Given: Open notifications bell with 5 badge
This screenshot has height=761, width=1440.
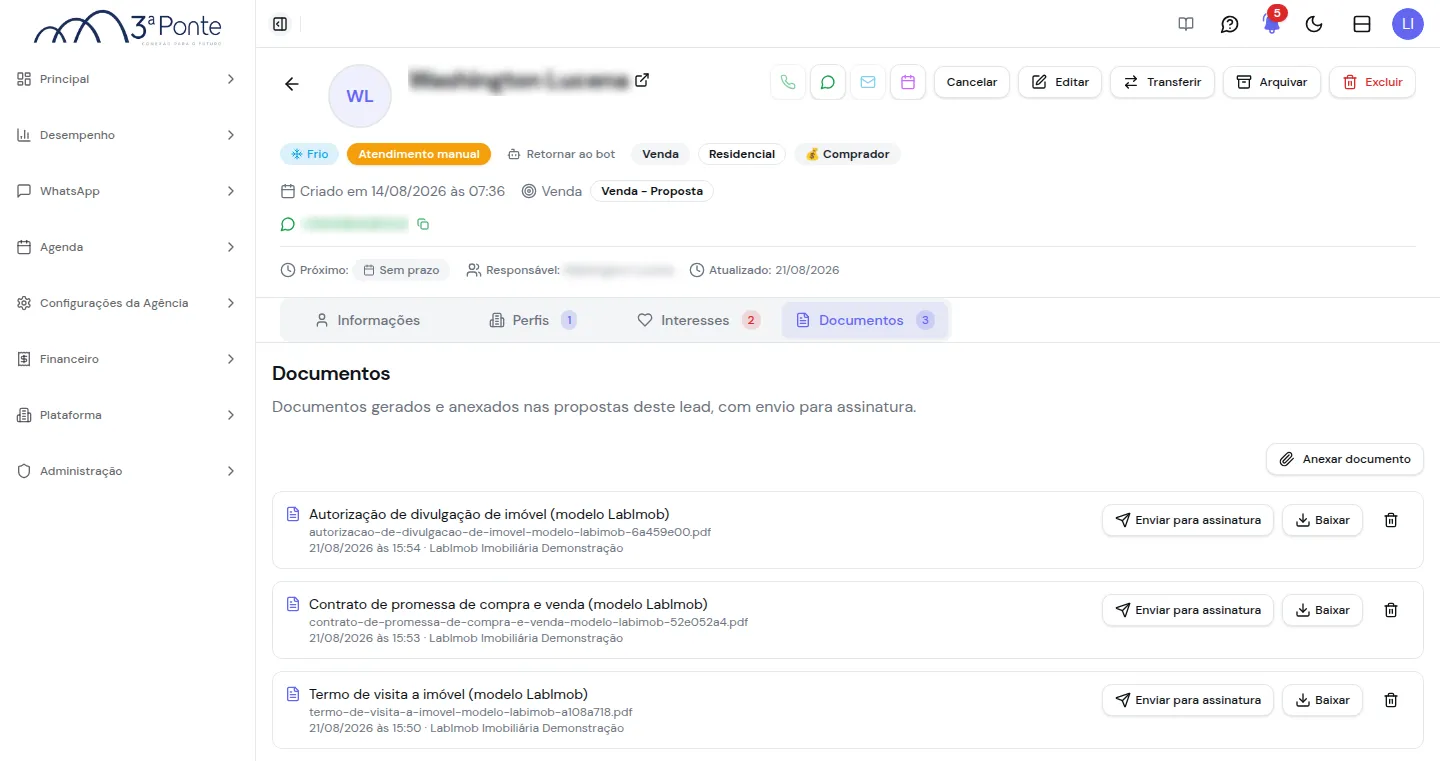Looking at the screenshot, I should (1272, 22).
